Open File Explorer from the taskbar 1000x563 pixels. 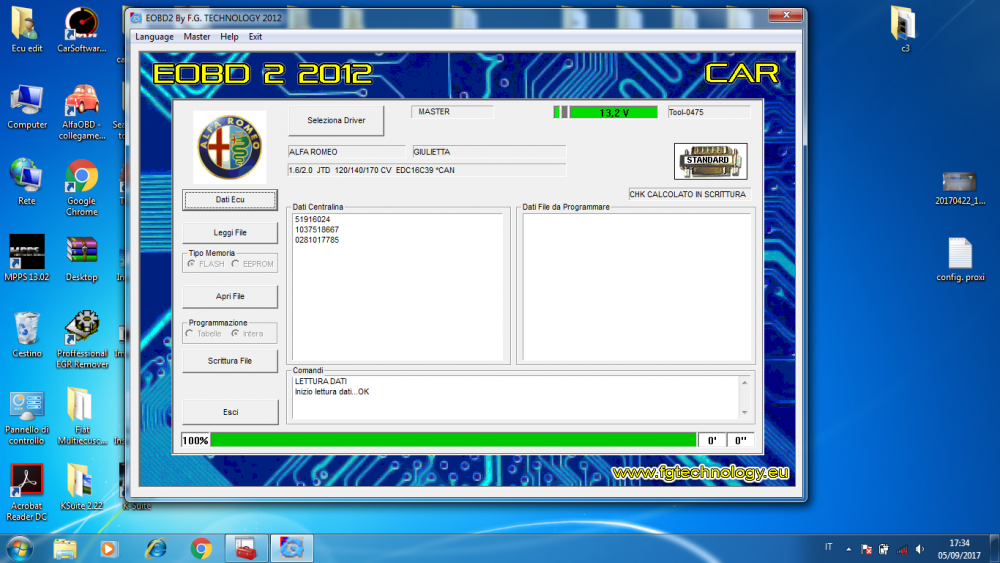click(64, 549)
